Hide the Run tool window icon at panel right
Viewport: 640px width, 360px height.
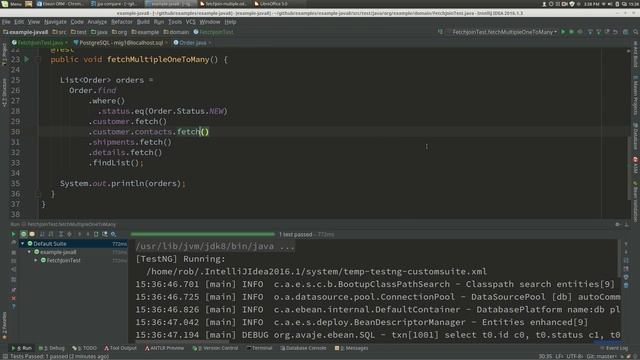[627, 224]
